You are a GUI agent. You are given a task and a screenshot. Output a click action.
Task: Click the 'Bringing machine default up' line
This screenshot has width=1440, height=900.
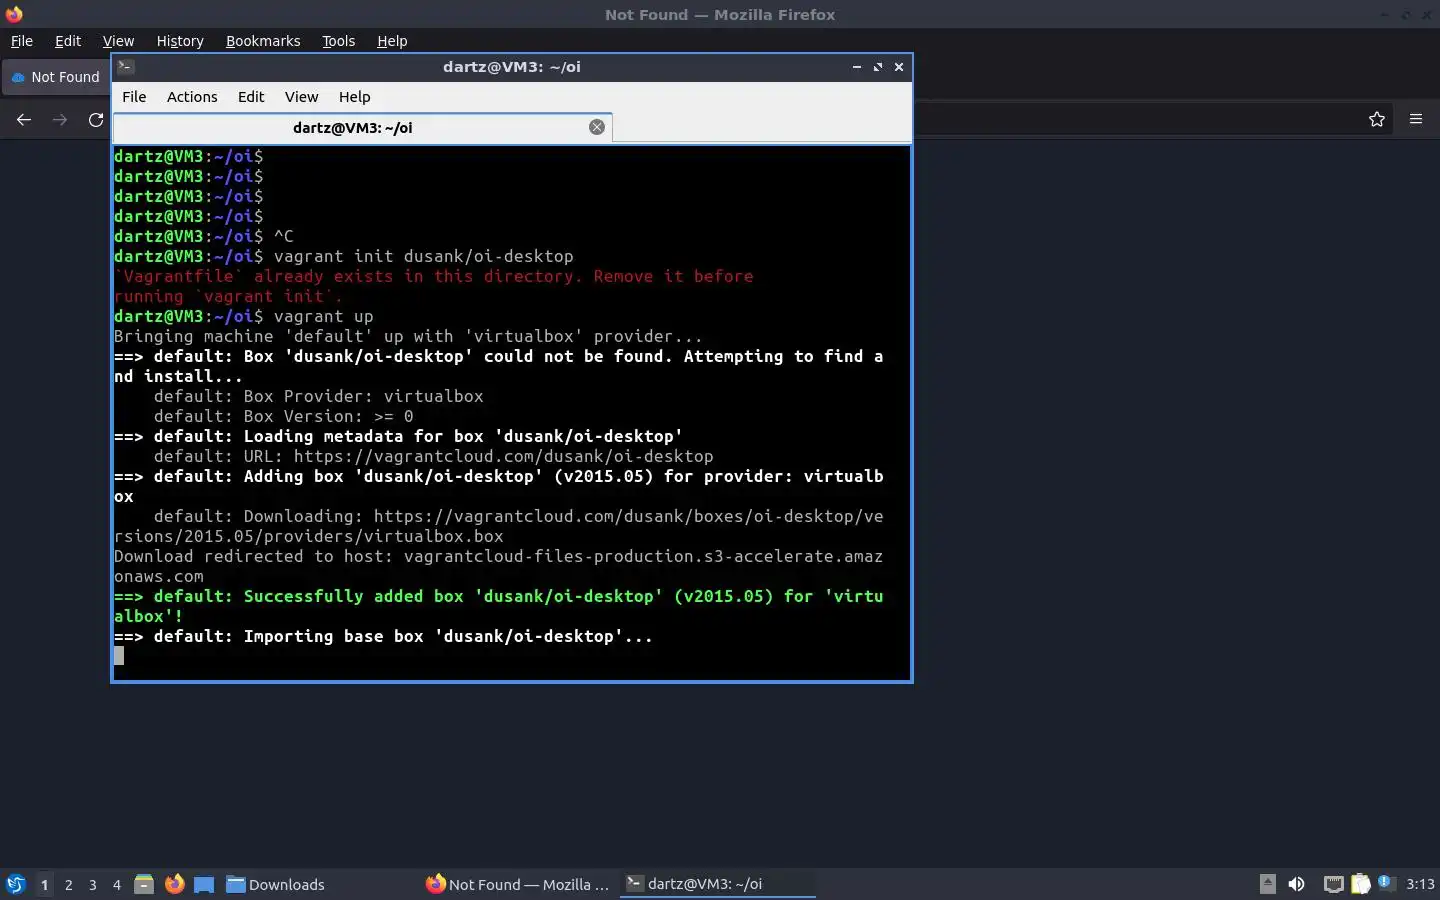point(408,336)
